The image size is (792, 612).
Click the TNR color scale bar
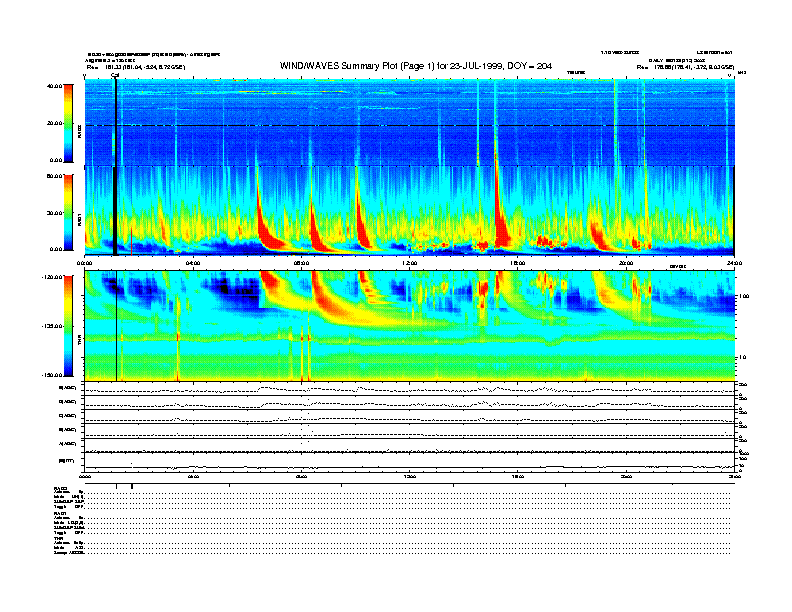click(70, 326)
